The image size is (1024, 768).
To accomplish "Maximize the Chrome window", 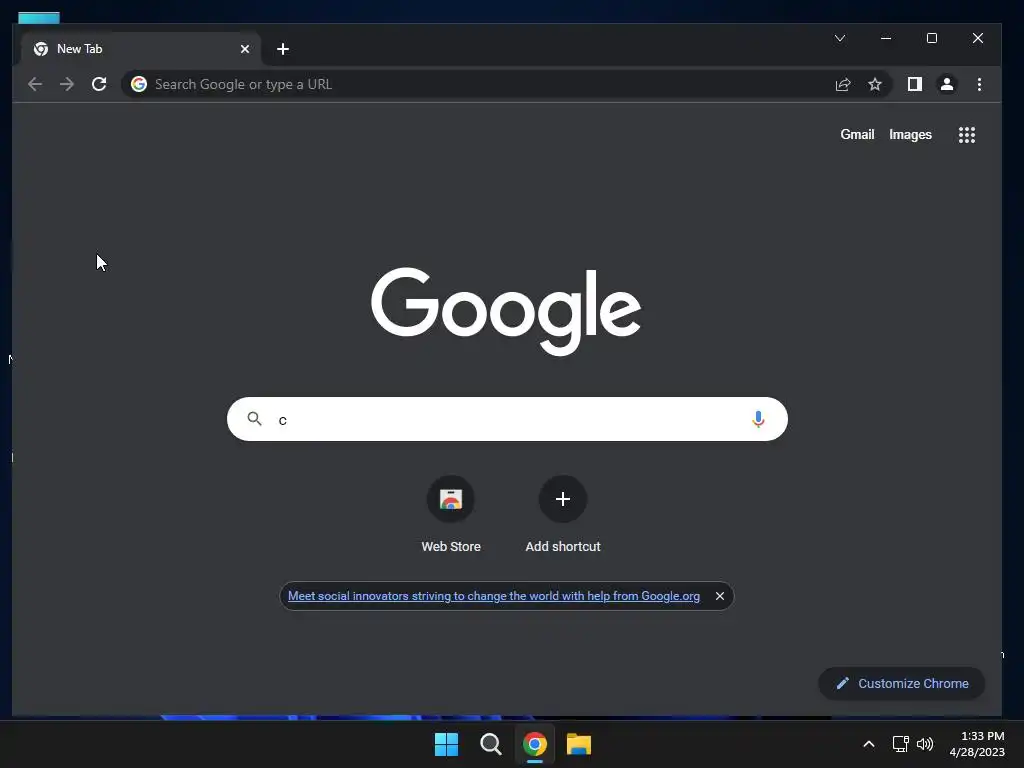I will [x=932, y=39].
